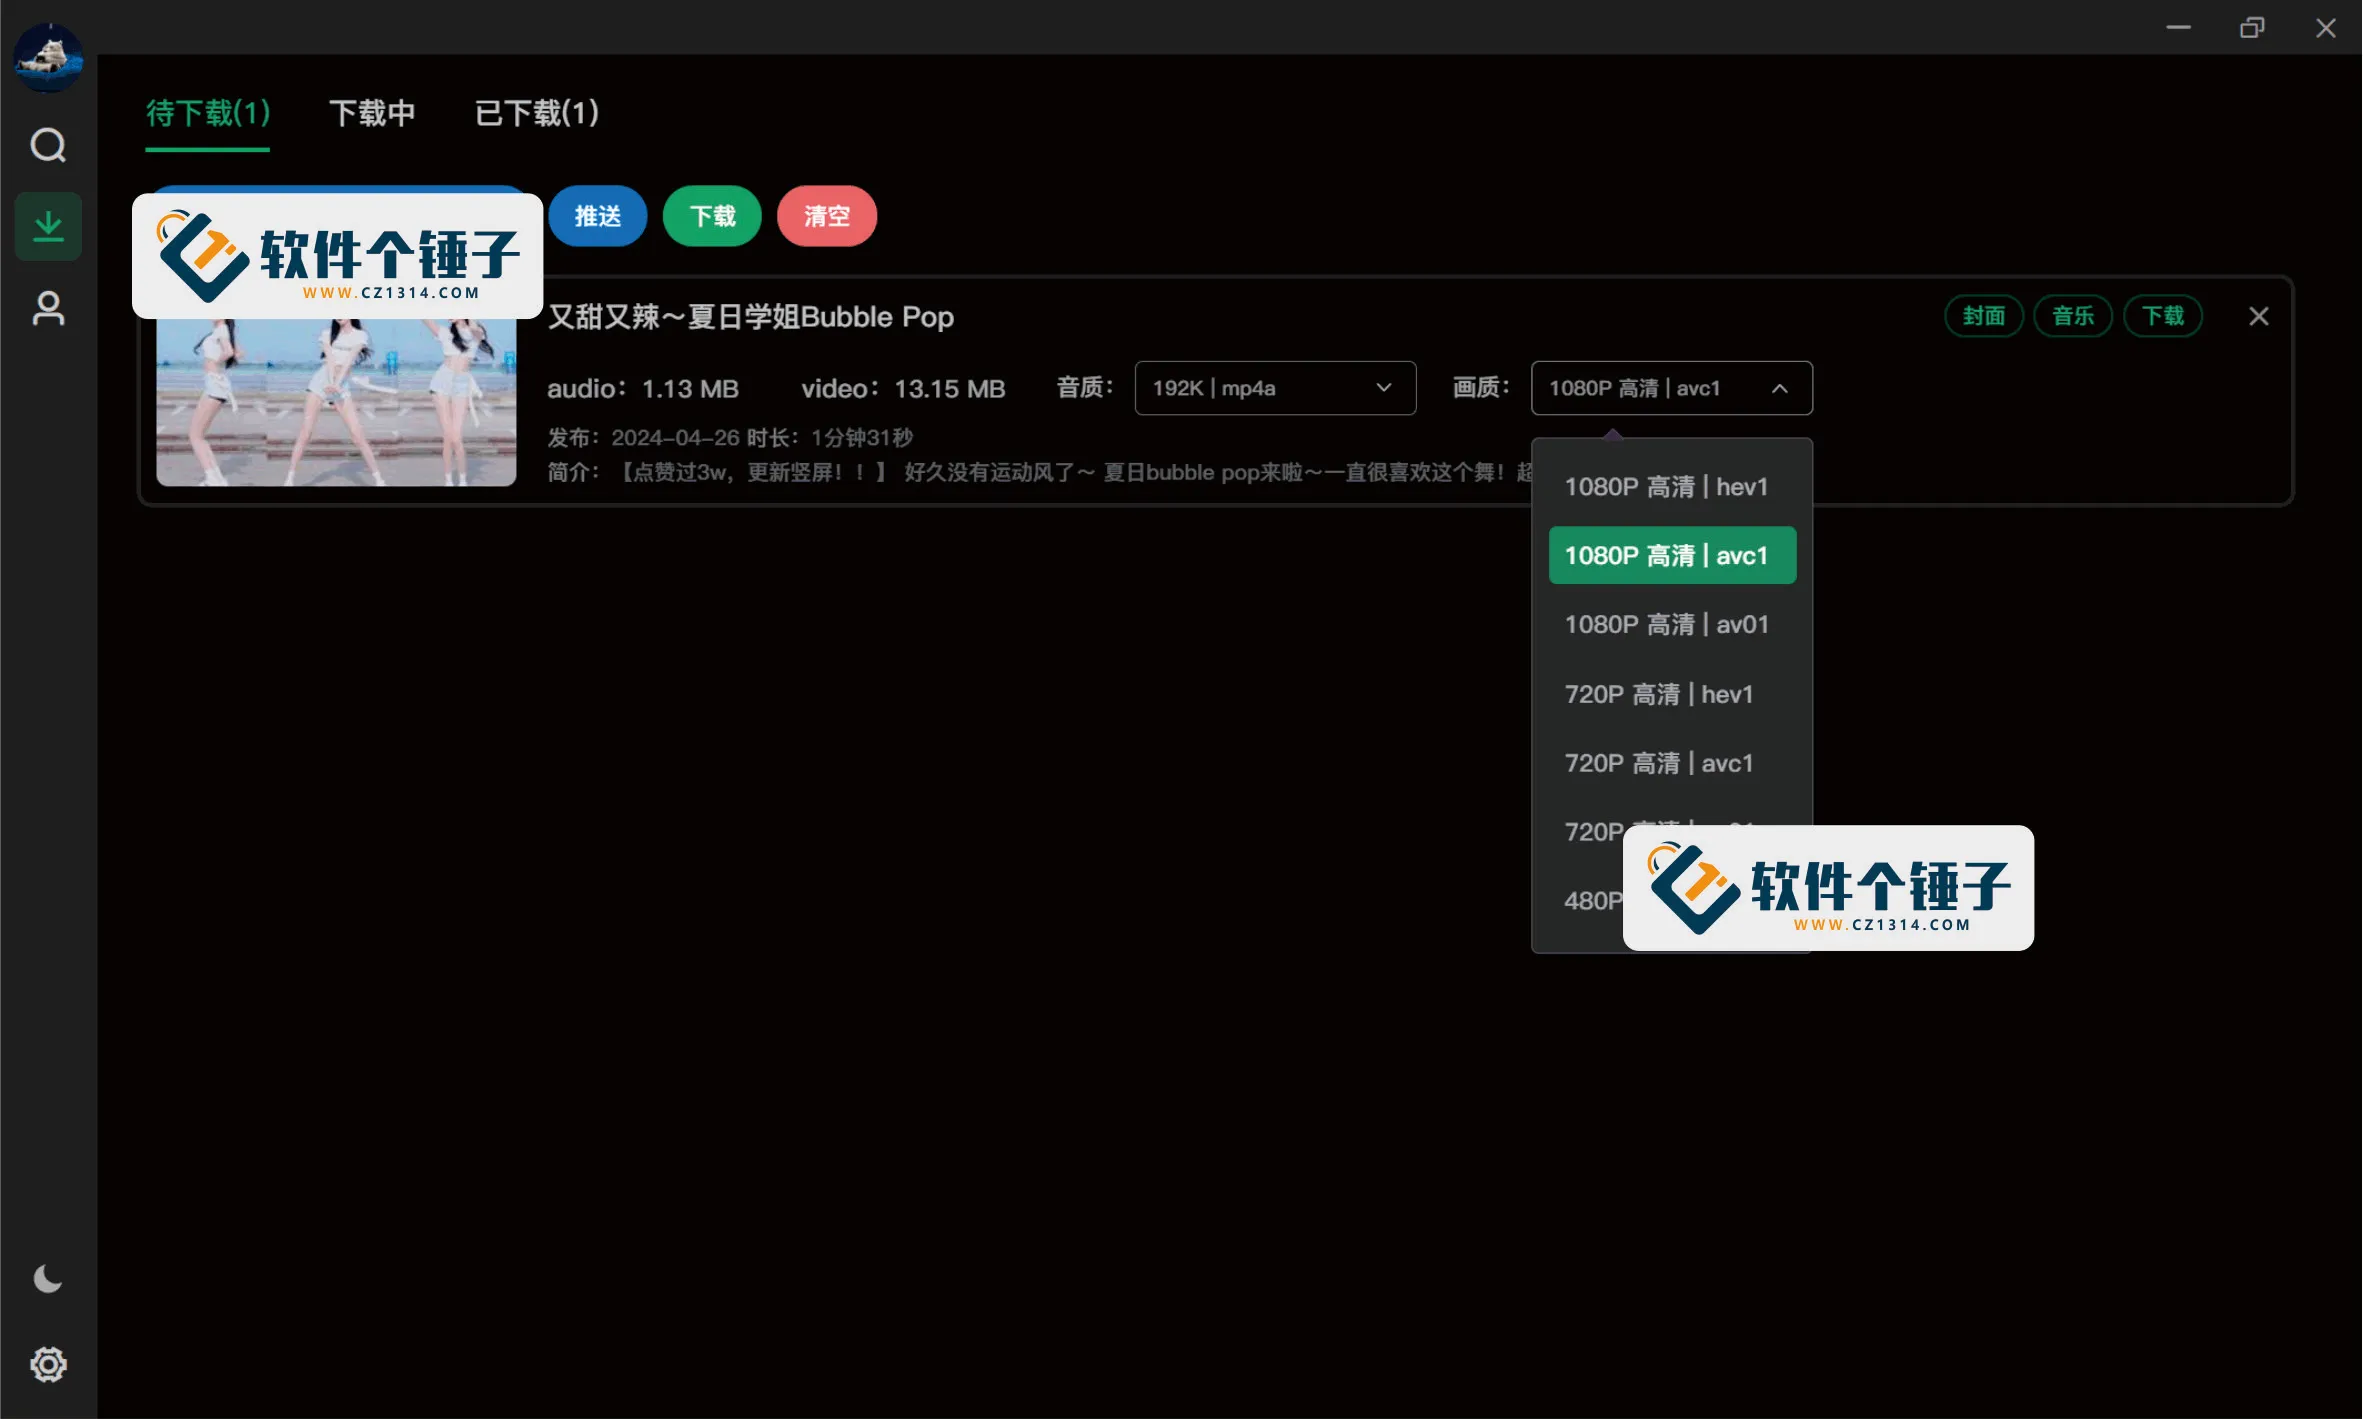
Task: Click the 音乐 pill button
Action: (x=2072, y=316)
